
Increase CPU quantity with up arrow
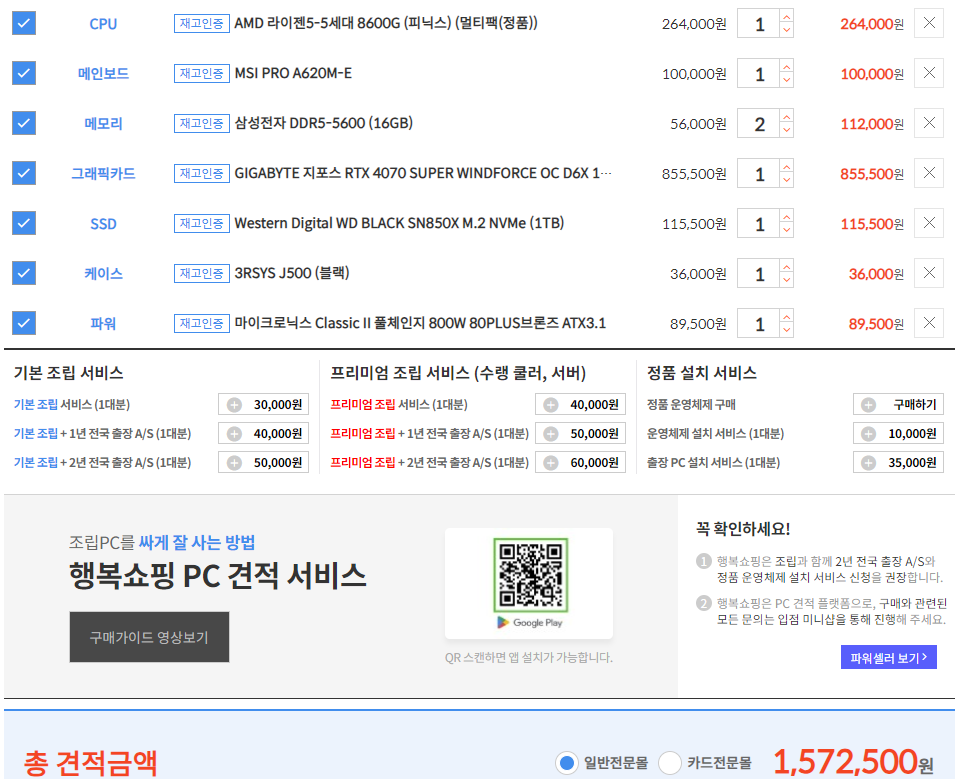(x=787, y=17)
